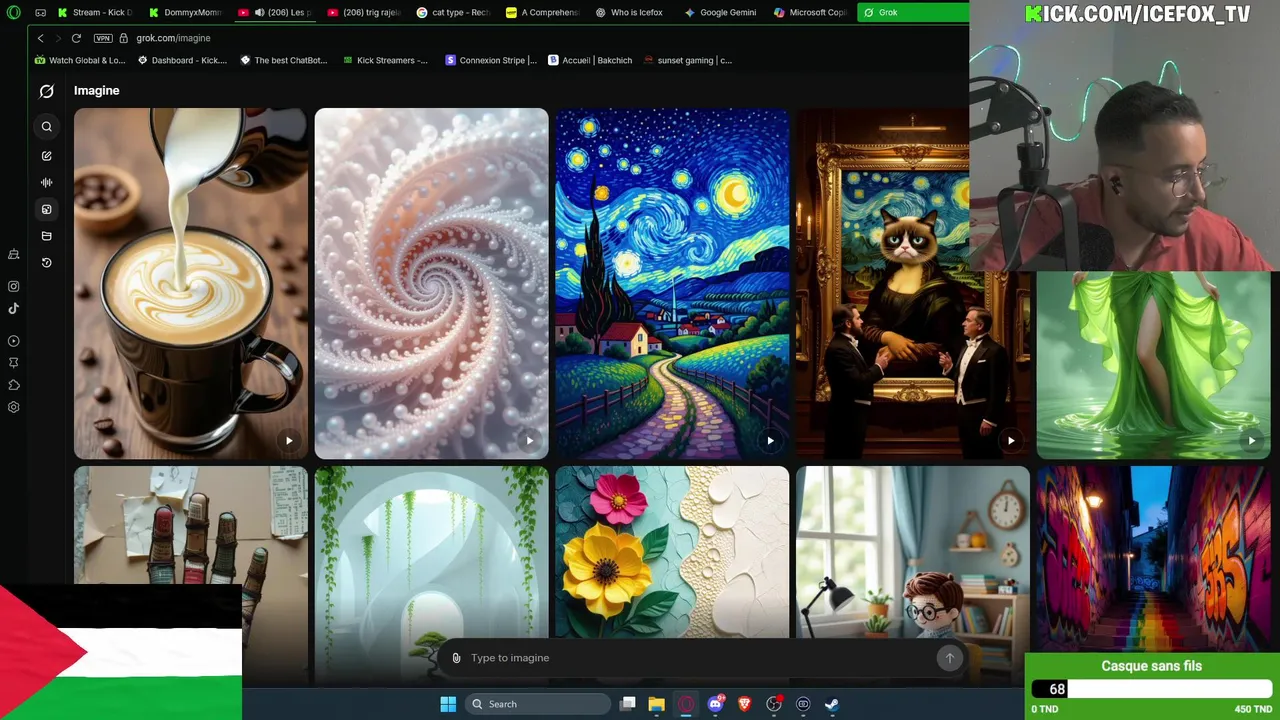The height and width of the screenshot is (720, 1280).
Task: Click the grok.com/imagine address bar
Action: tap(173, 38)
